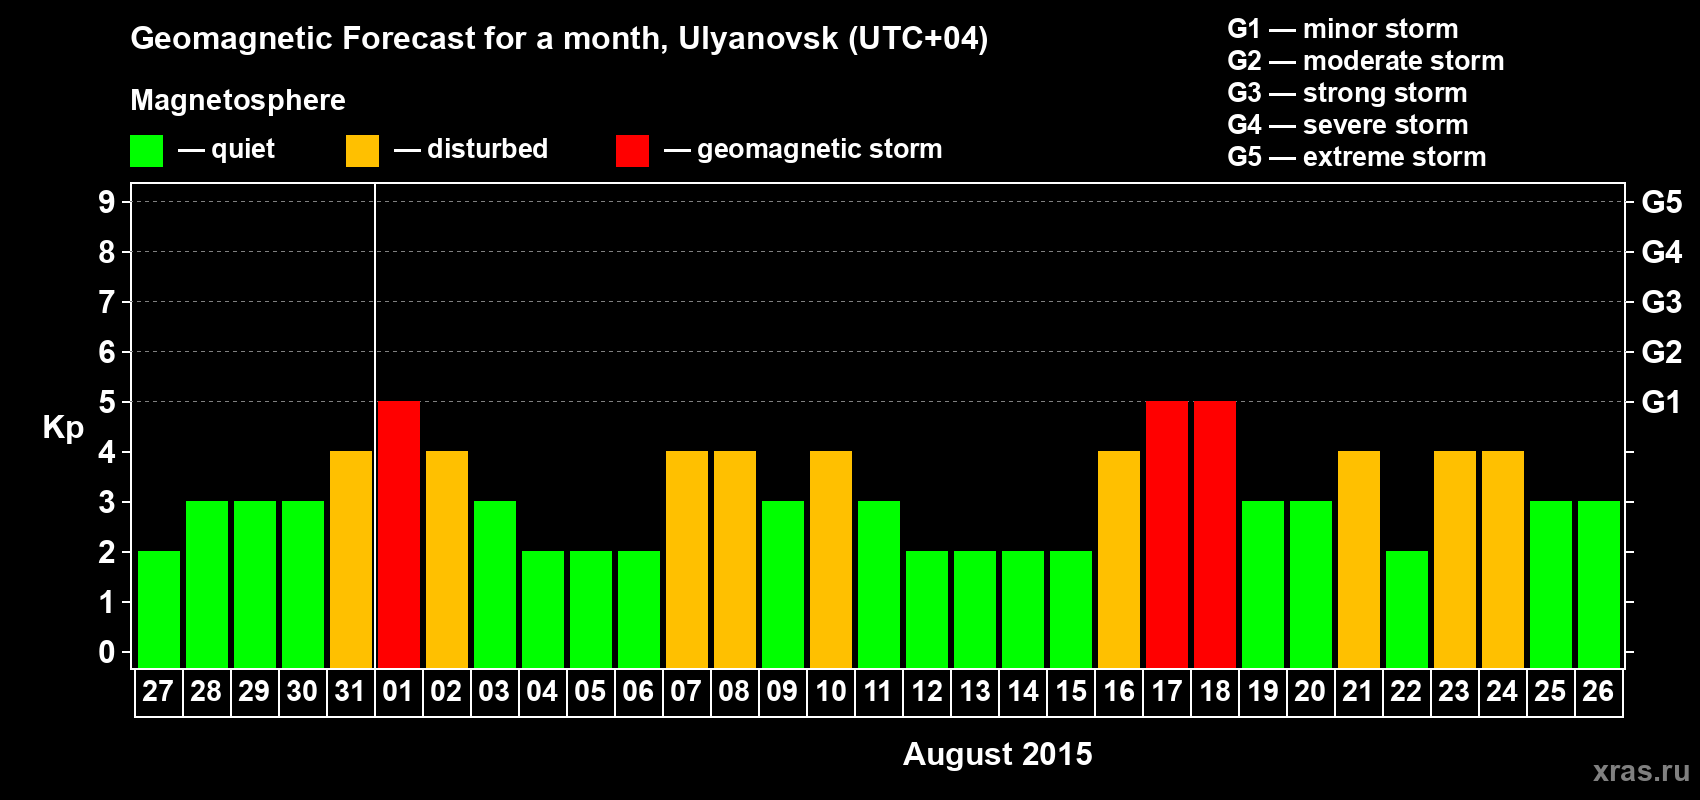Click the orange bar for day 02

[447, 559]
